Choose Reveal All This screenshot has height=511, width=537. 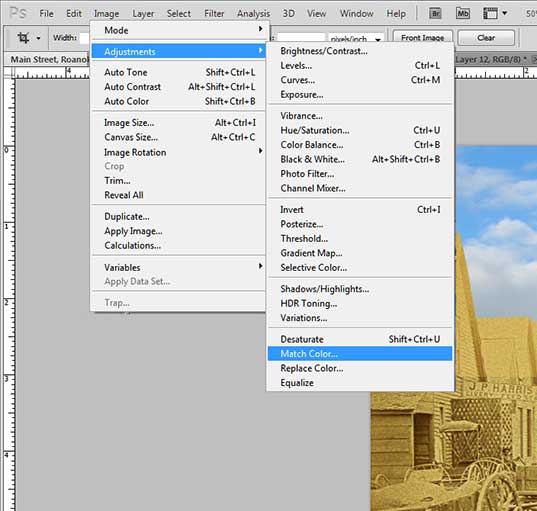178,195
